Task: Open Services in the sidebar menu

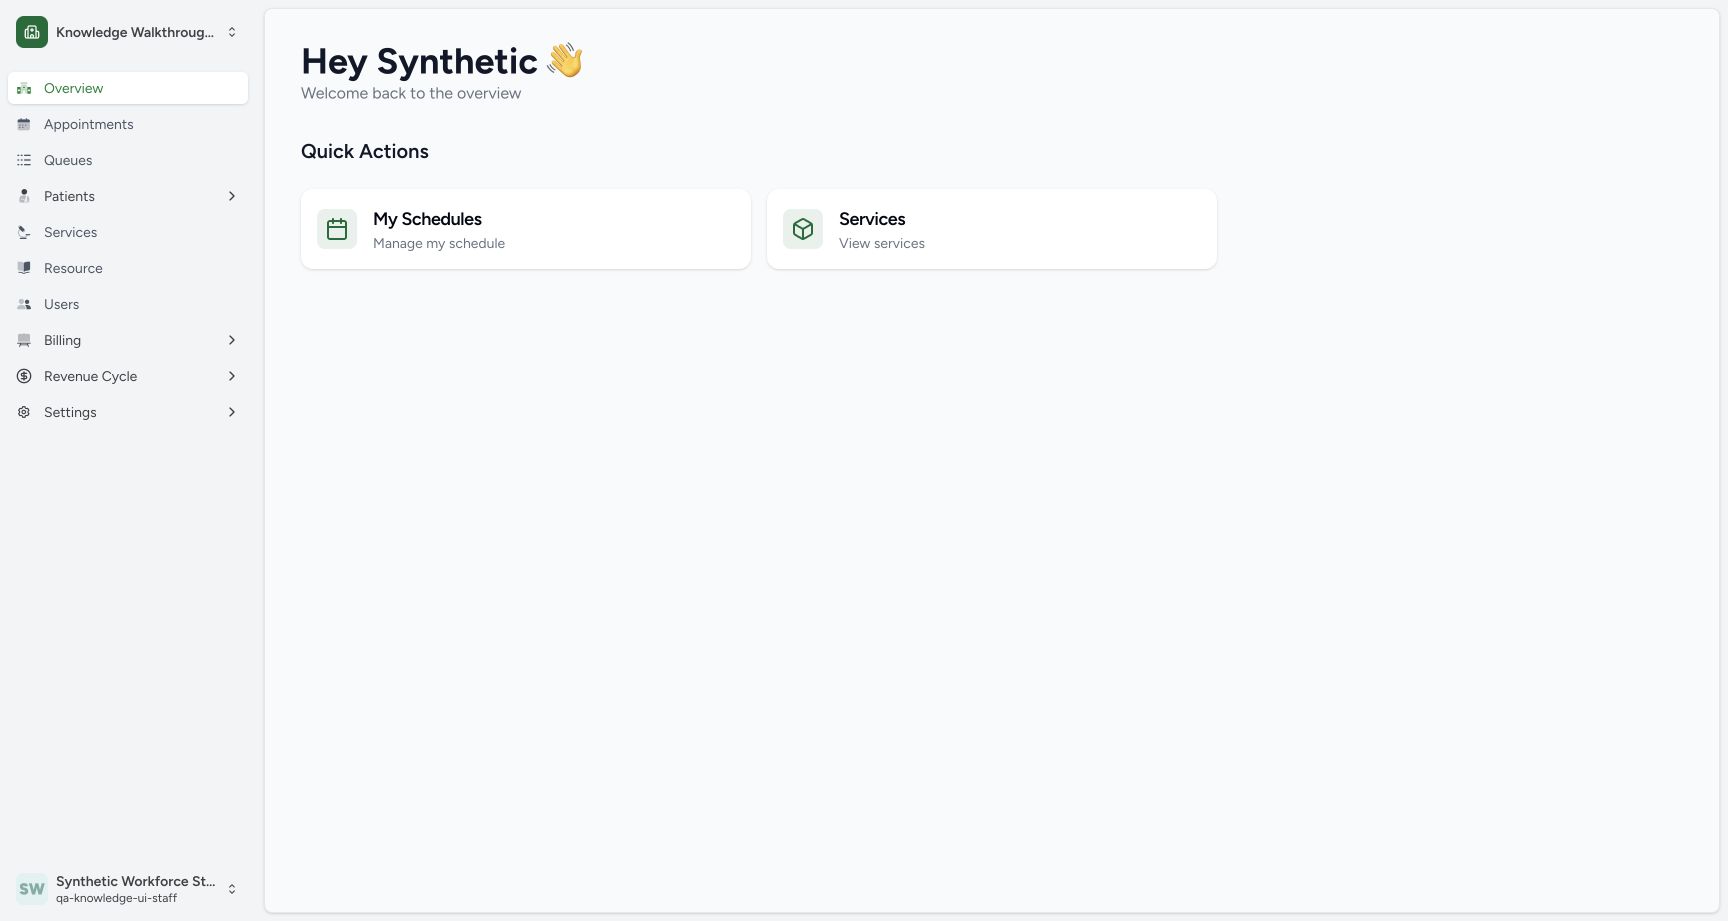Action: point(128,232)
